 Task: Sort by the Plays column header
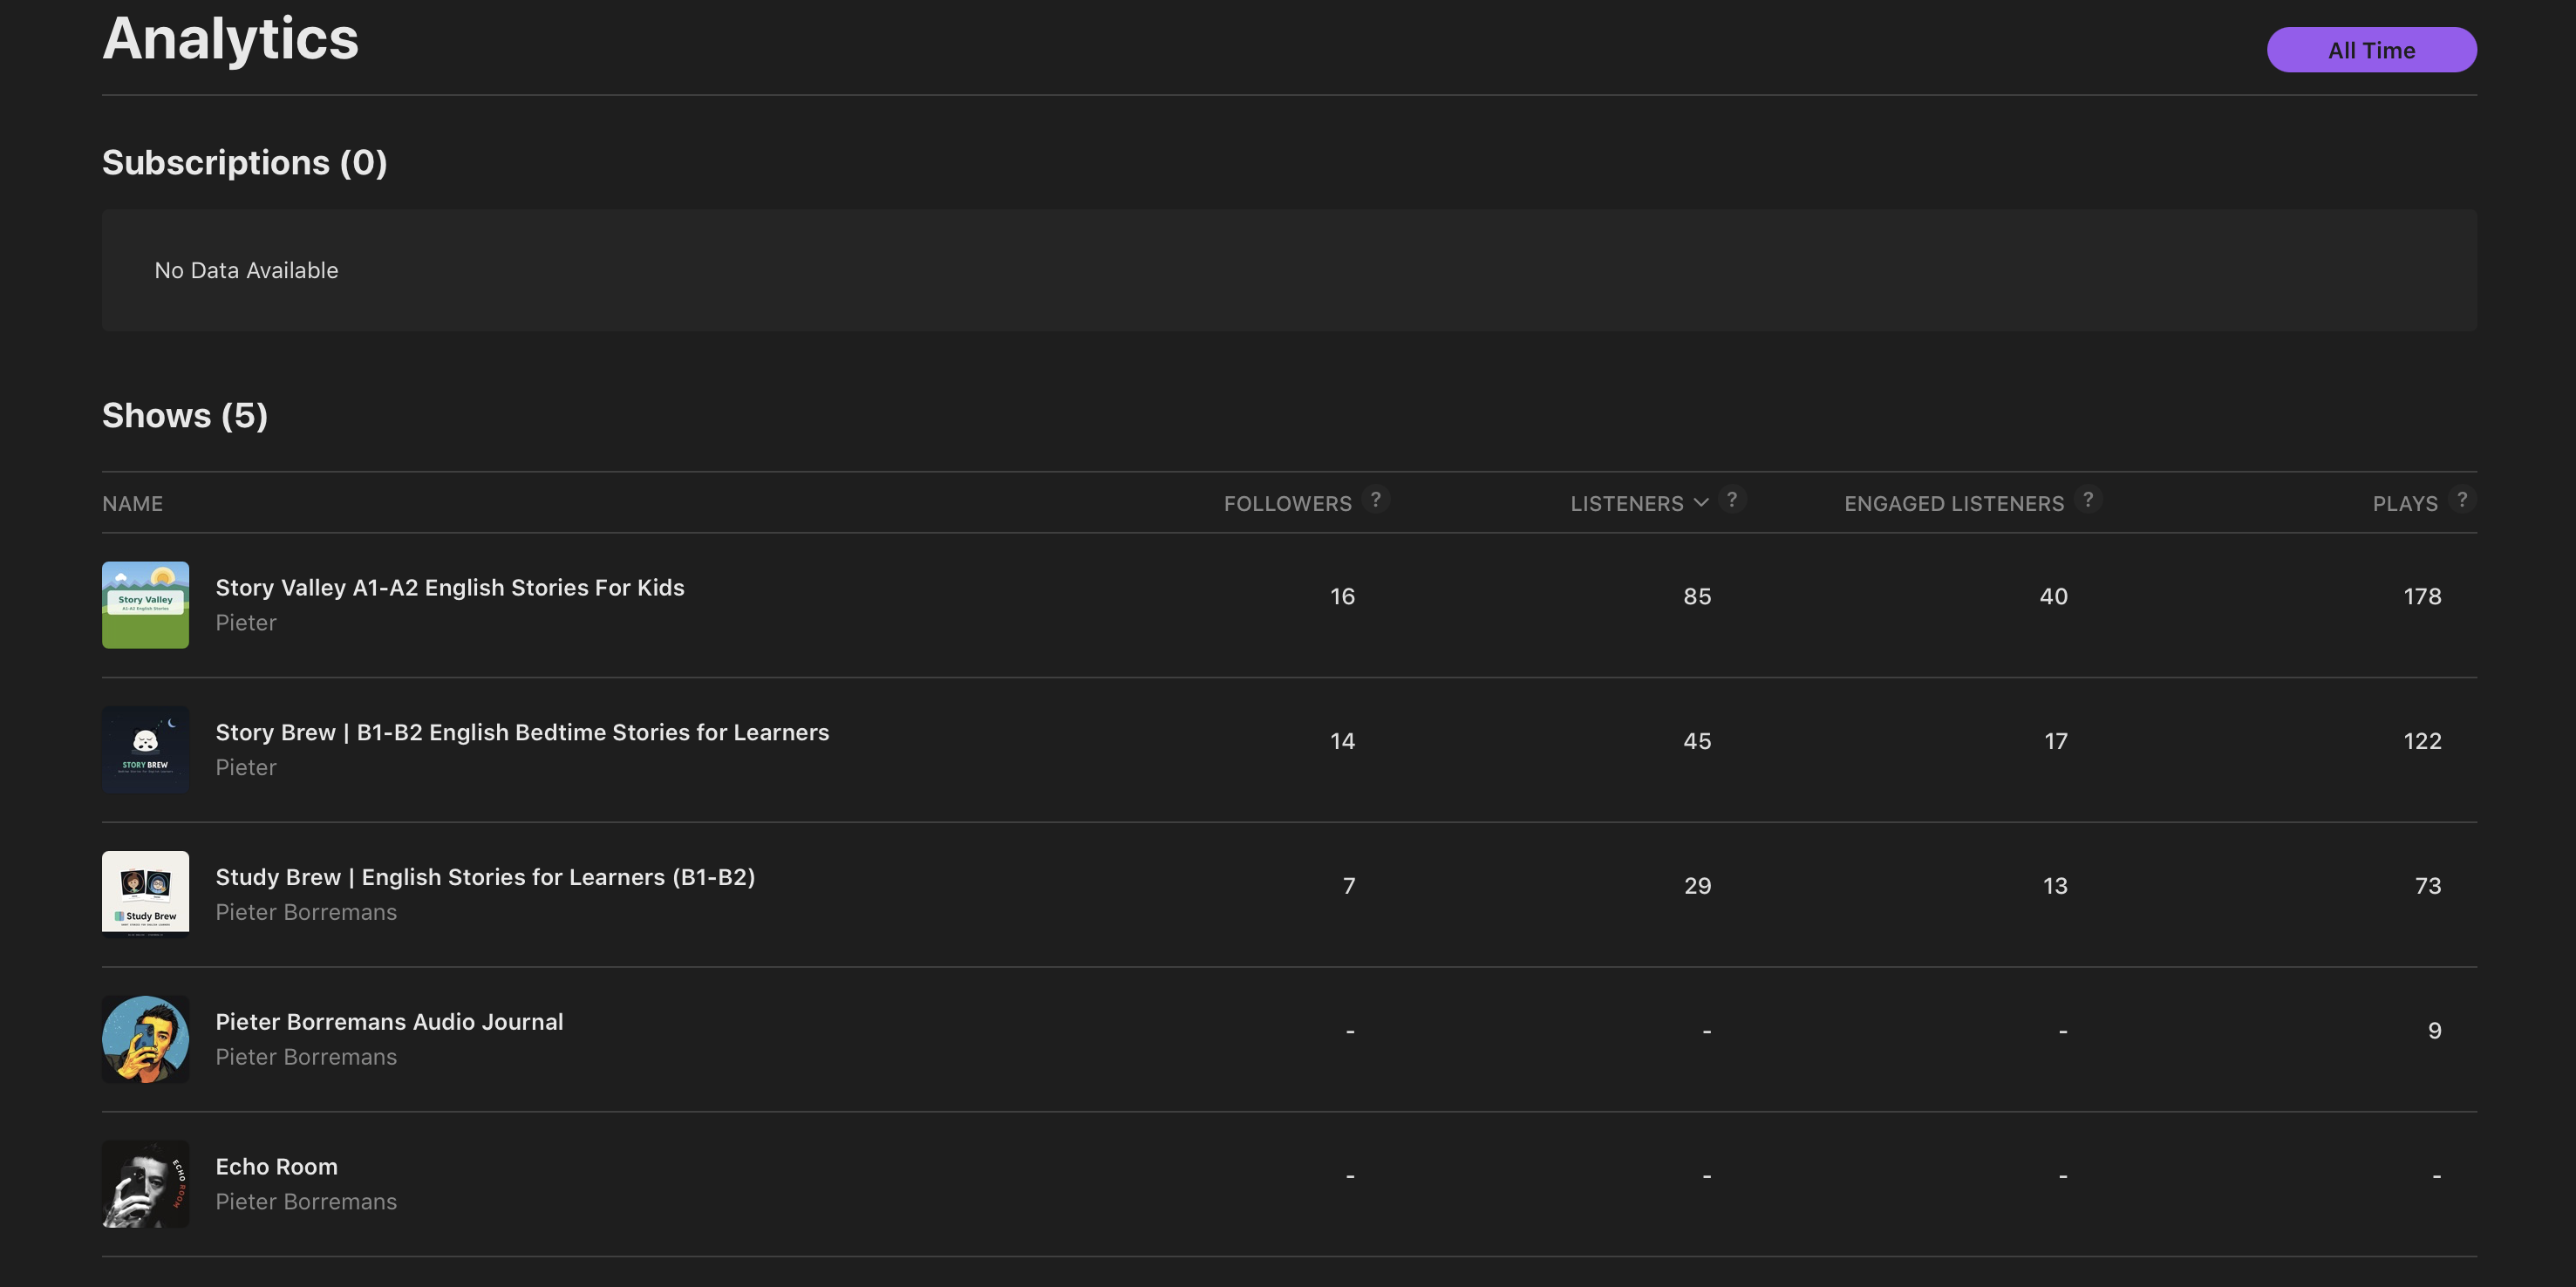tap(2405, 504)
